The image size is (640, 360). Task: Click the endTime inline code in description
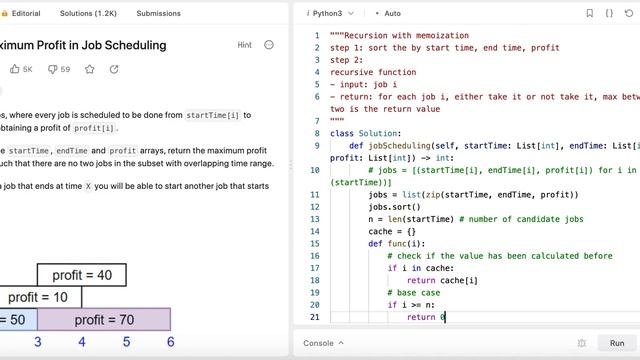coord(72,151)
